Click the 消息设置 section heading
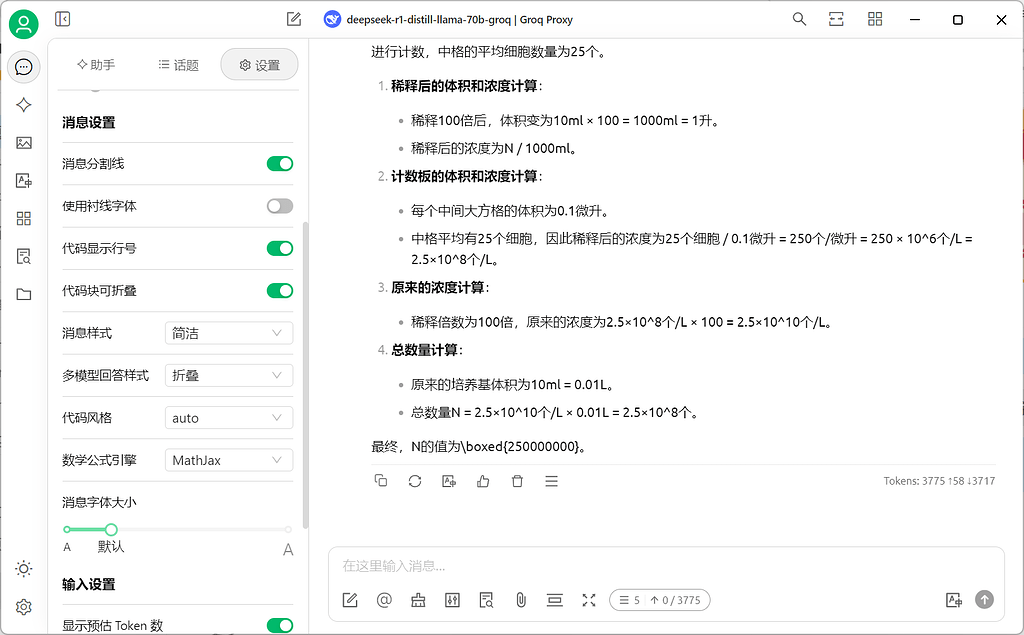 [89, 122]
